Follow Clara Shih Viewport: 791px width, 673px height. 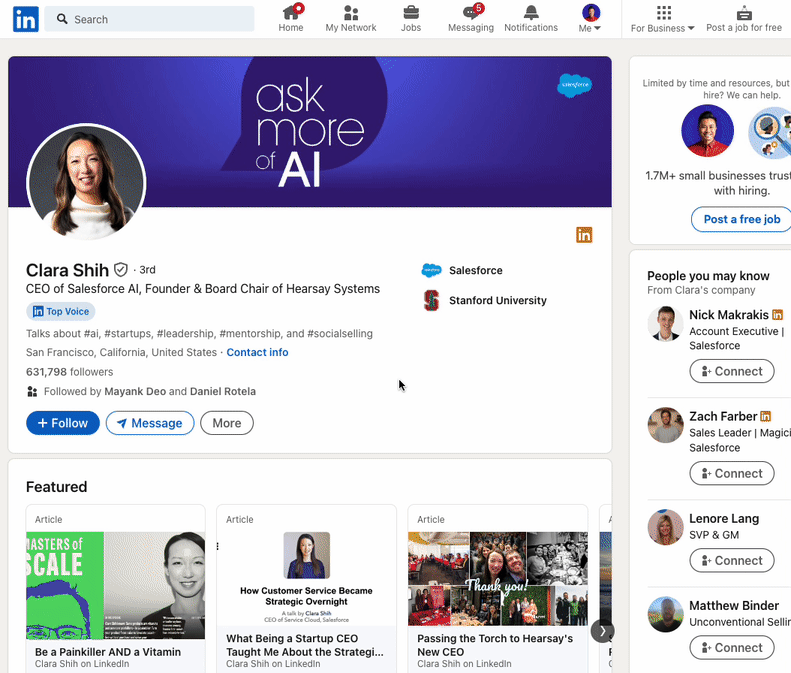point(63,423)
